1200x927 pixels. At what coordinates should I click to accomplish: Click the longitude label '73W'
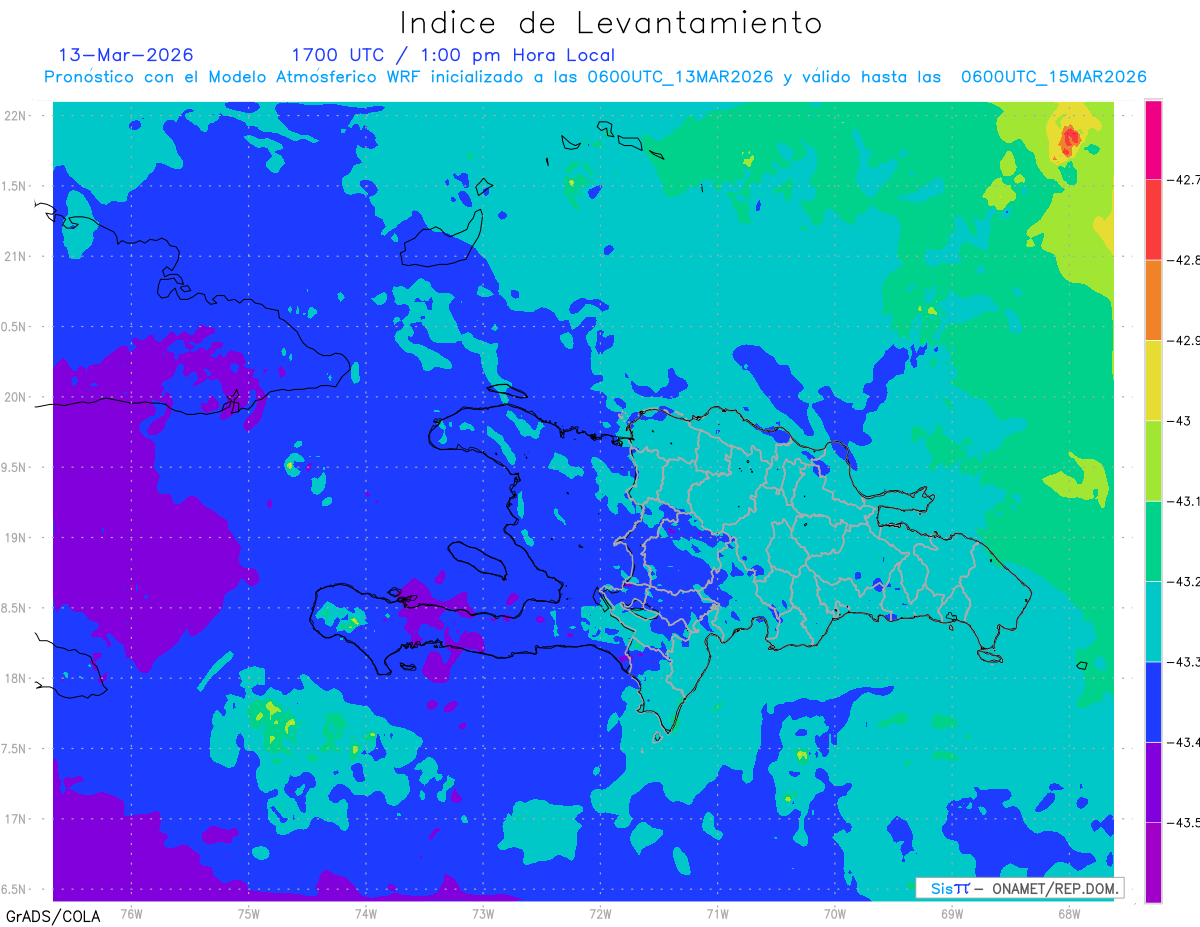(x=483, y=912)
